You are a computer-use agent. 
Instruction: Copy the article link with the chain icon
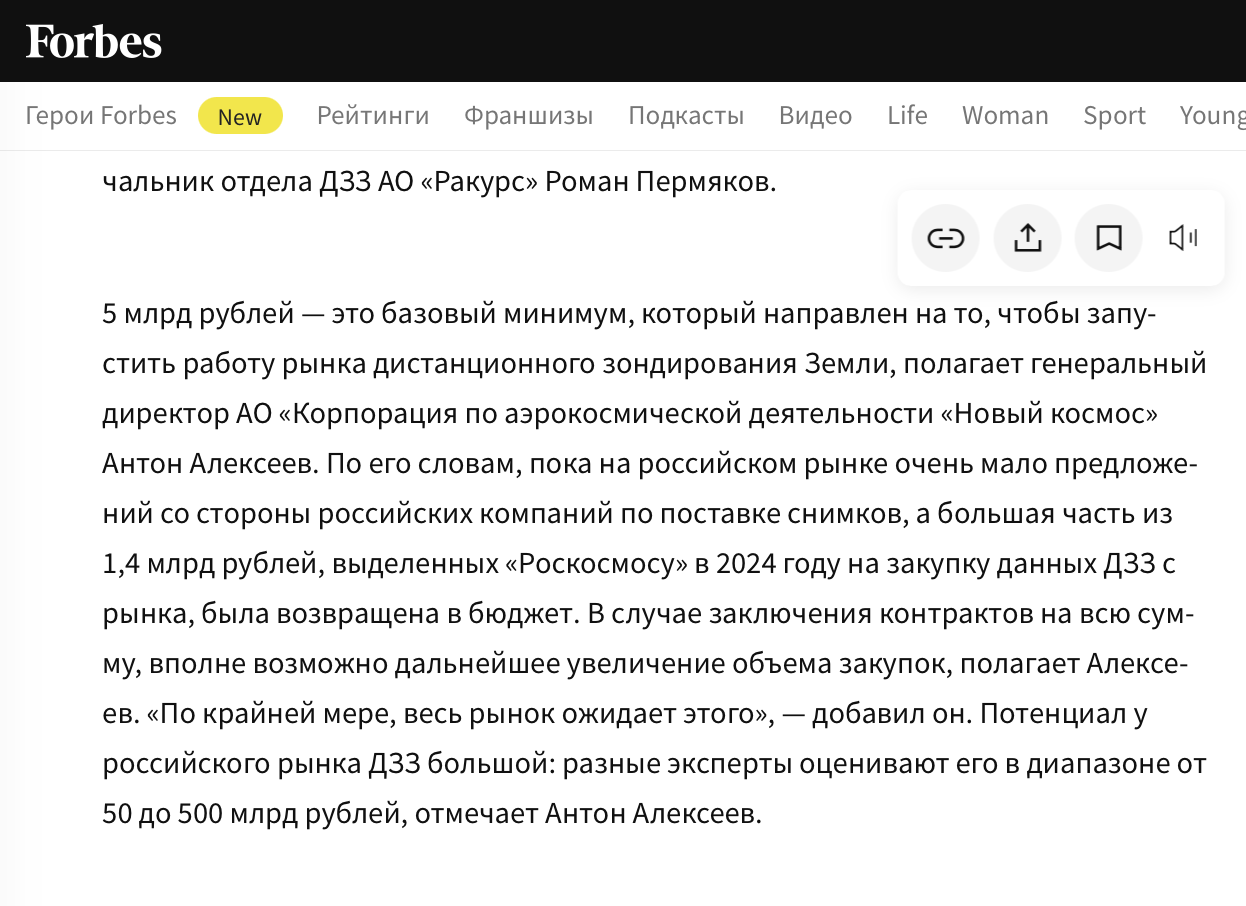pos(946,238)
